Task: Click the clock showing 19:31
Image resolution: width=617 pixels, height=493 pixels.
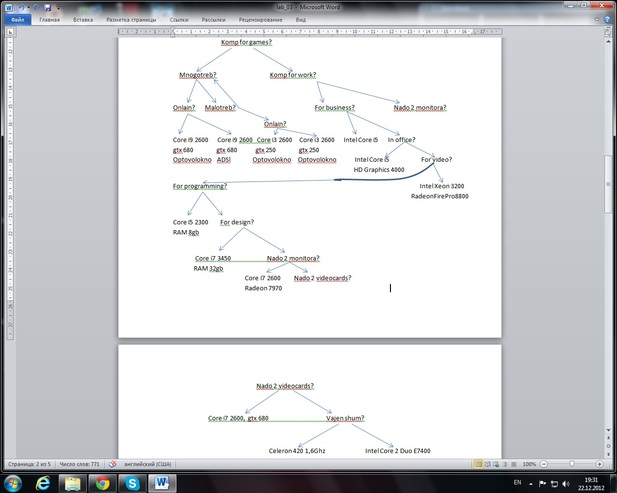Action: [591, 484]
